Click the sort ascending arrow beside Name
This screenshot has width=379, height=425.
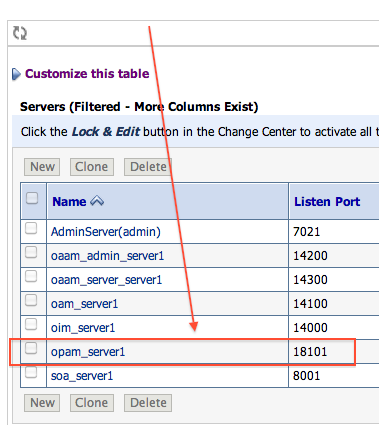97,201
